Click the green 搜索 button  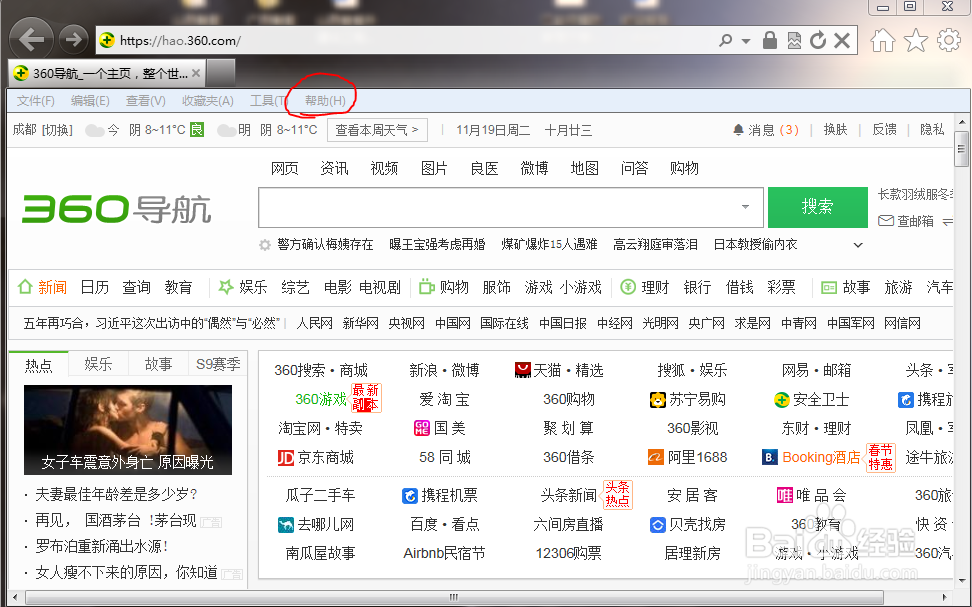pyautogui.click(x=818, y=207)
